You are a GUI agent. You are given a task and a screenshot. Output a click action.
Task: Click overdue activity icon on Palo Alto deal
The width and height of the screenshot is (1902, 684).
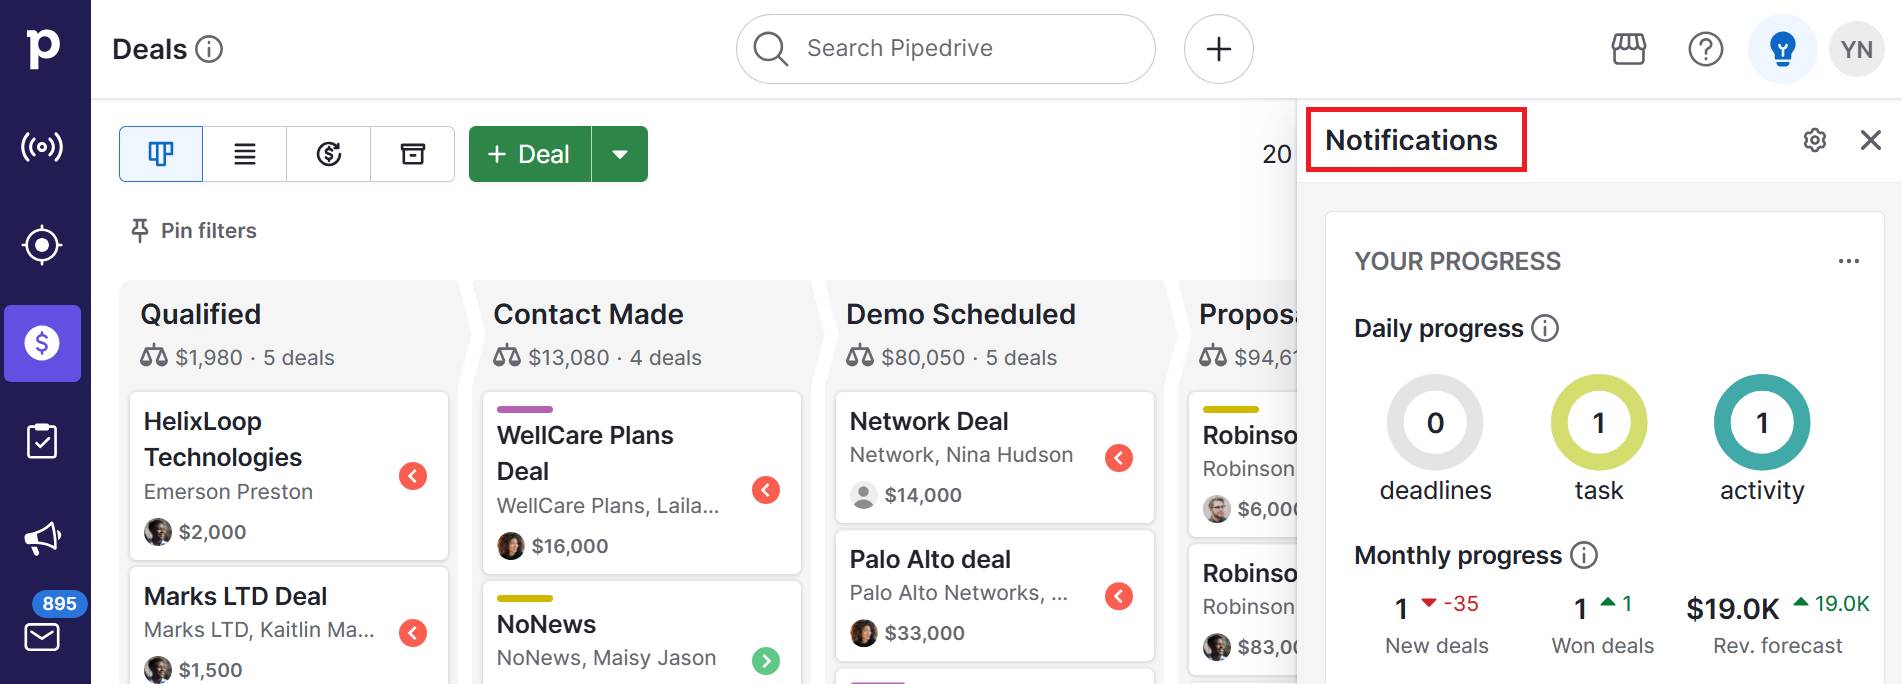click(x=1119, y=596)
